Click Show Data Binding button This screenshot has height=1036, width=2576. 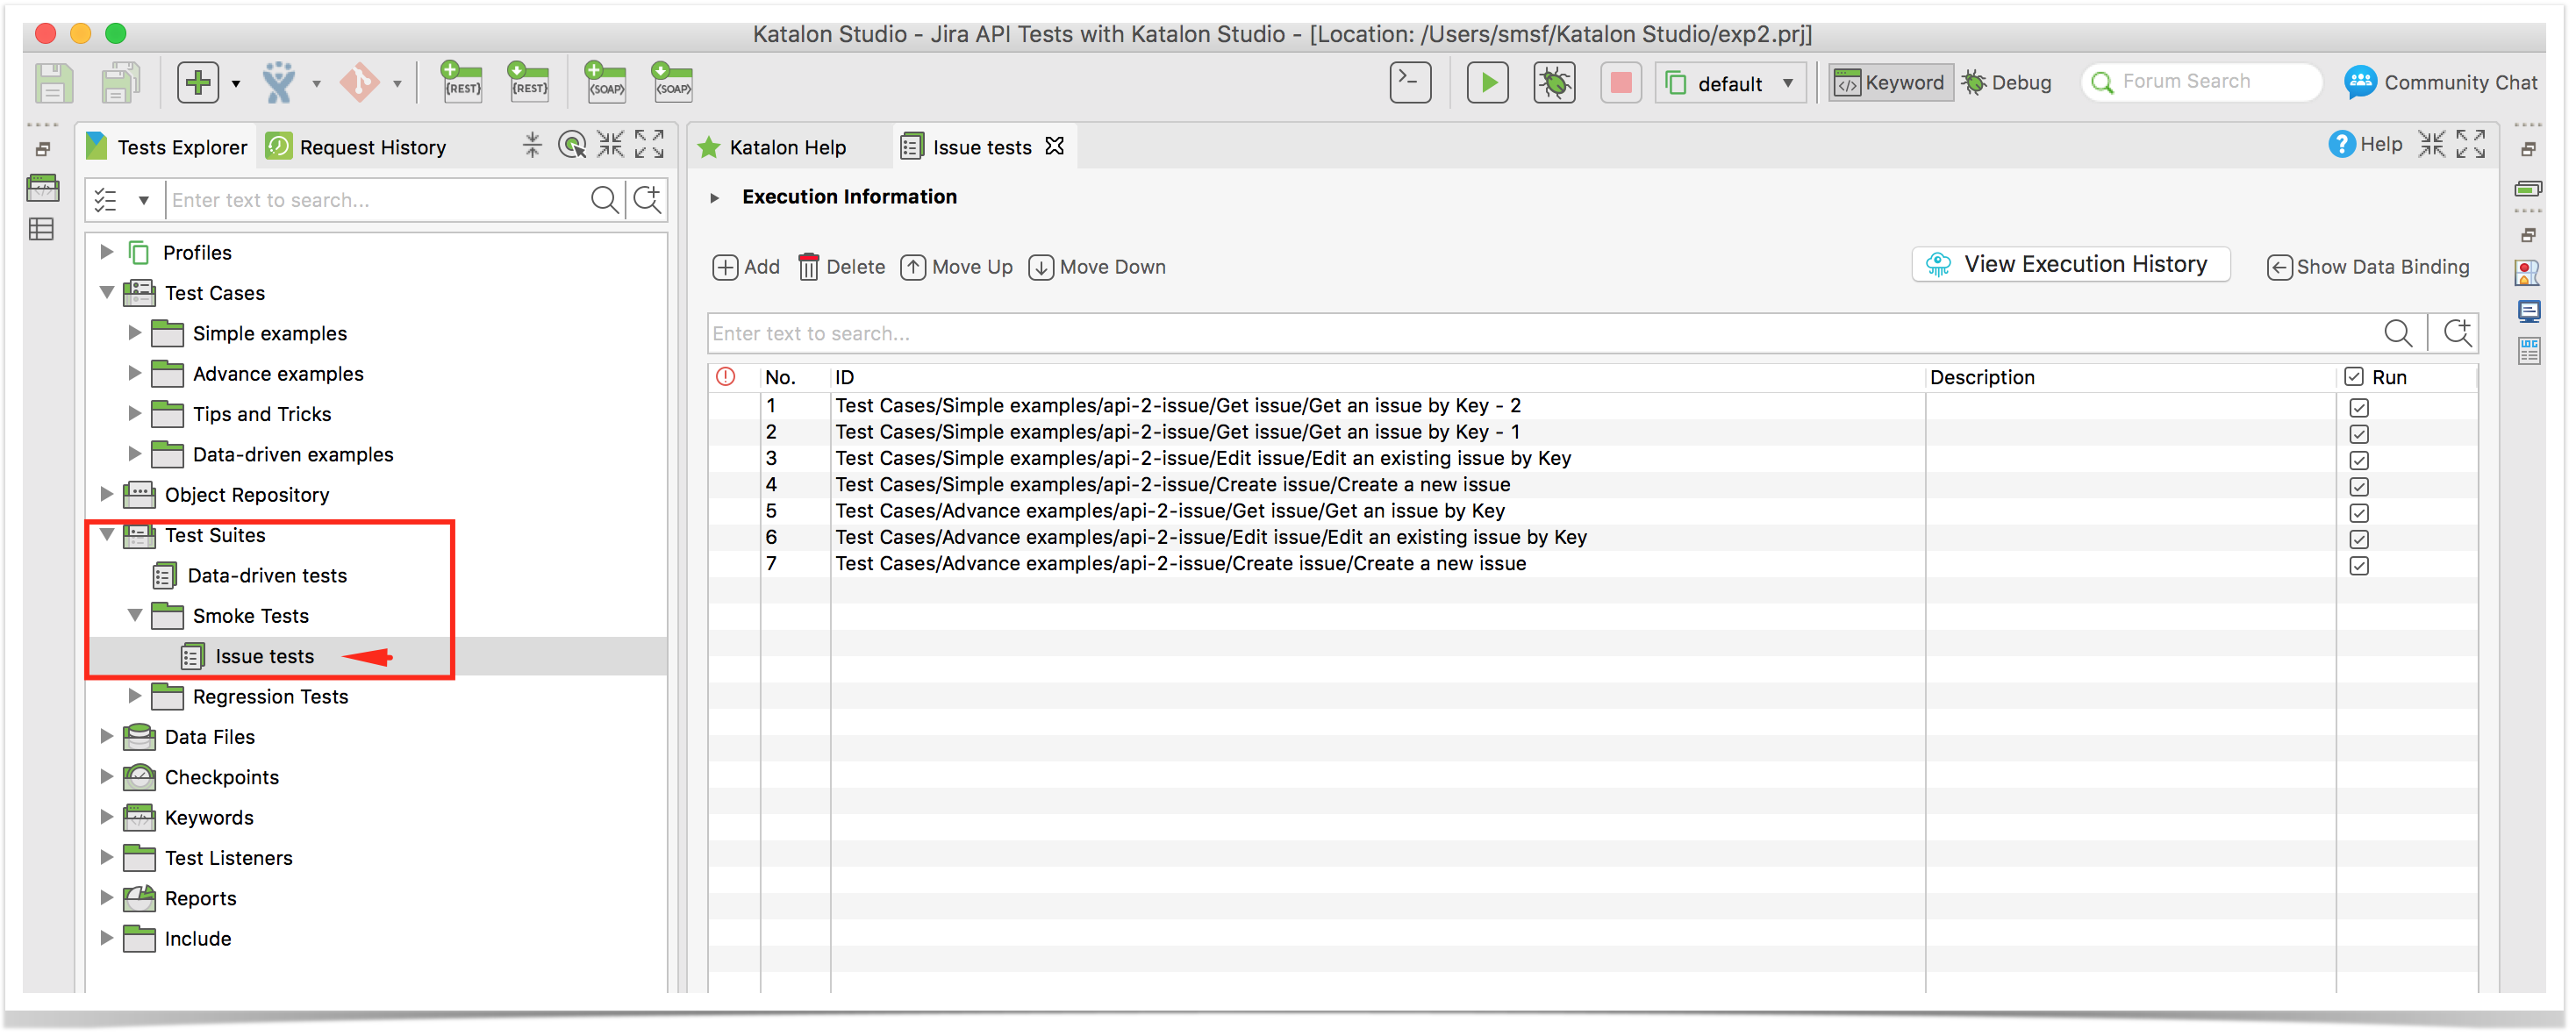2369,268
